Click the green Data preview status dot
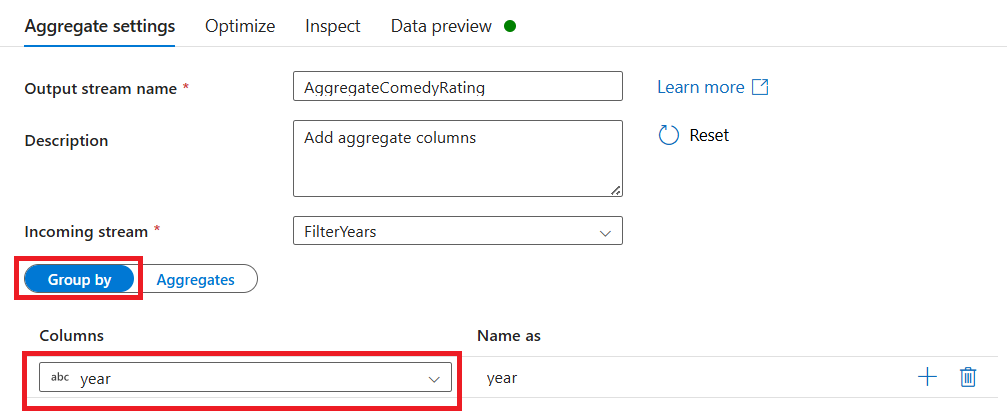1007x417 pixels. (x=510, y=26)
